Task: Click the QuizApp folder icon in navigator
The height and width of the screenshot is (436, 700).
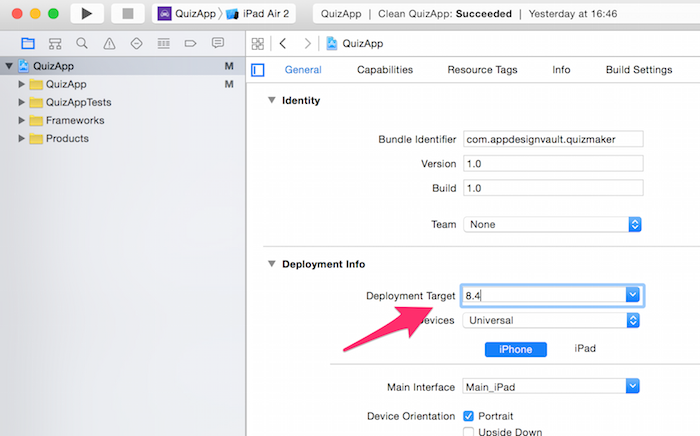Action: pos(36,84)
